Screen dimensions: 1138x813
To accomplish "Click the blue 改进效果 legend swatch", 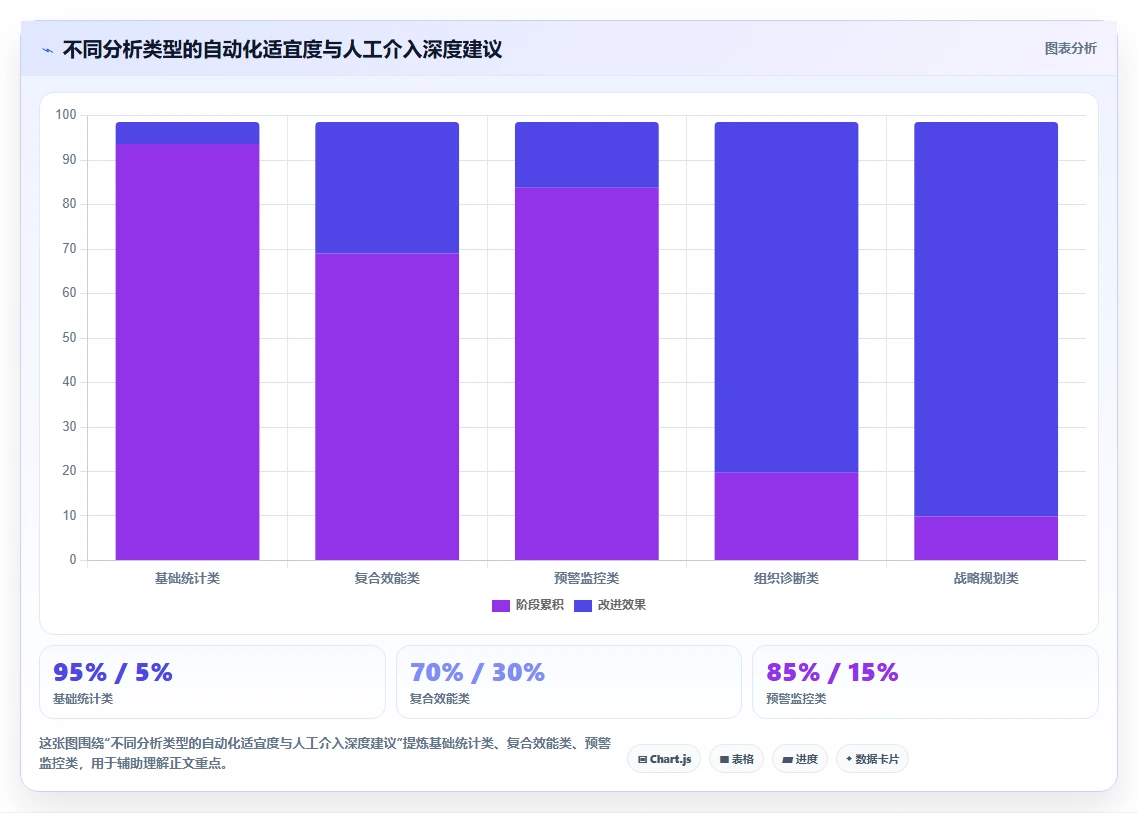I will pos(583,606).
